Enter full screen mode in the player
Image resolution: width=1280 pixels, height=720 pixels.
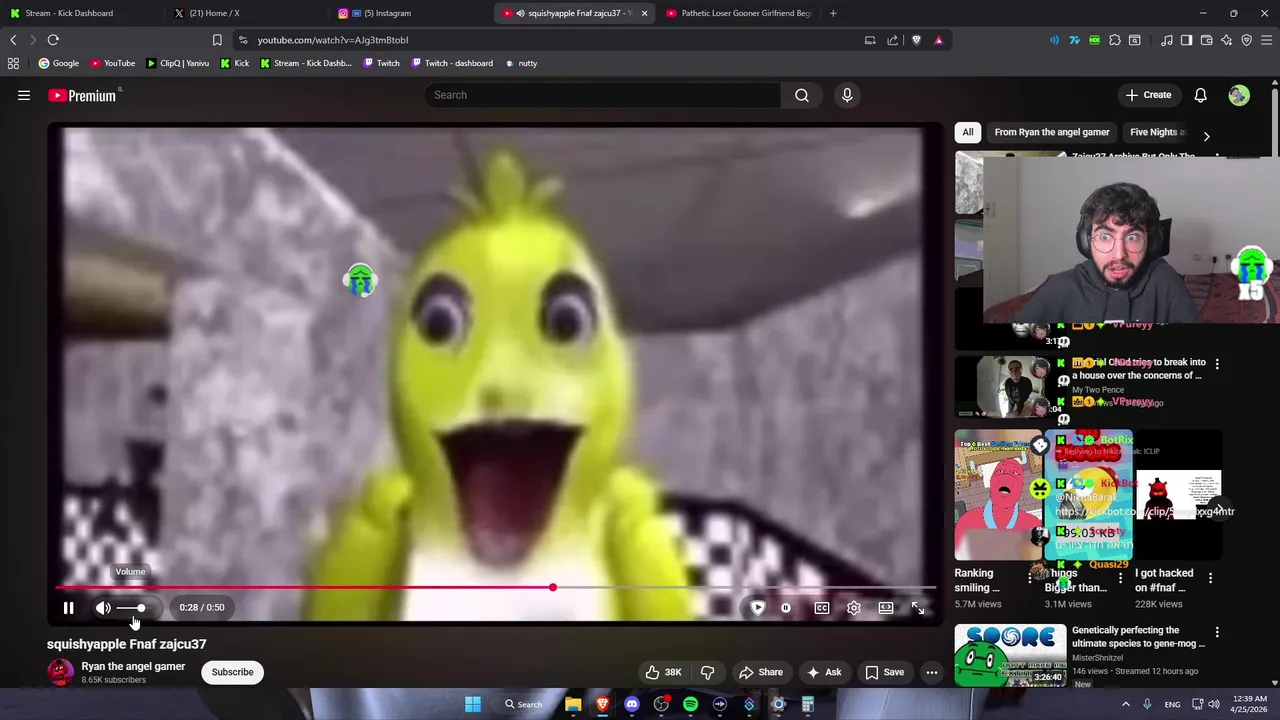[918, 608]
